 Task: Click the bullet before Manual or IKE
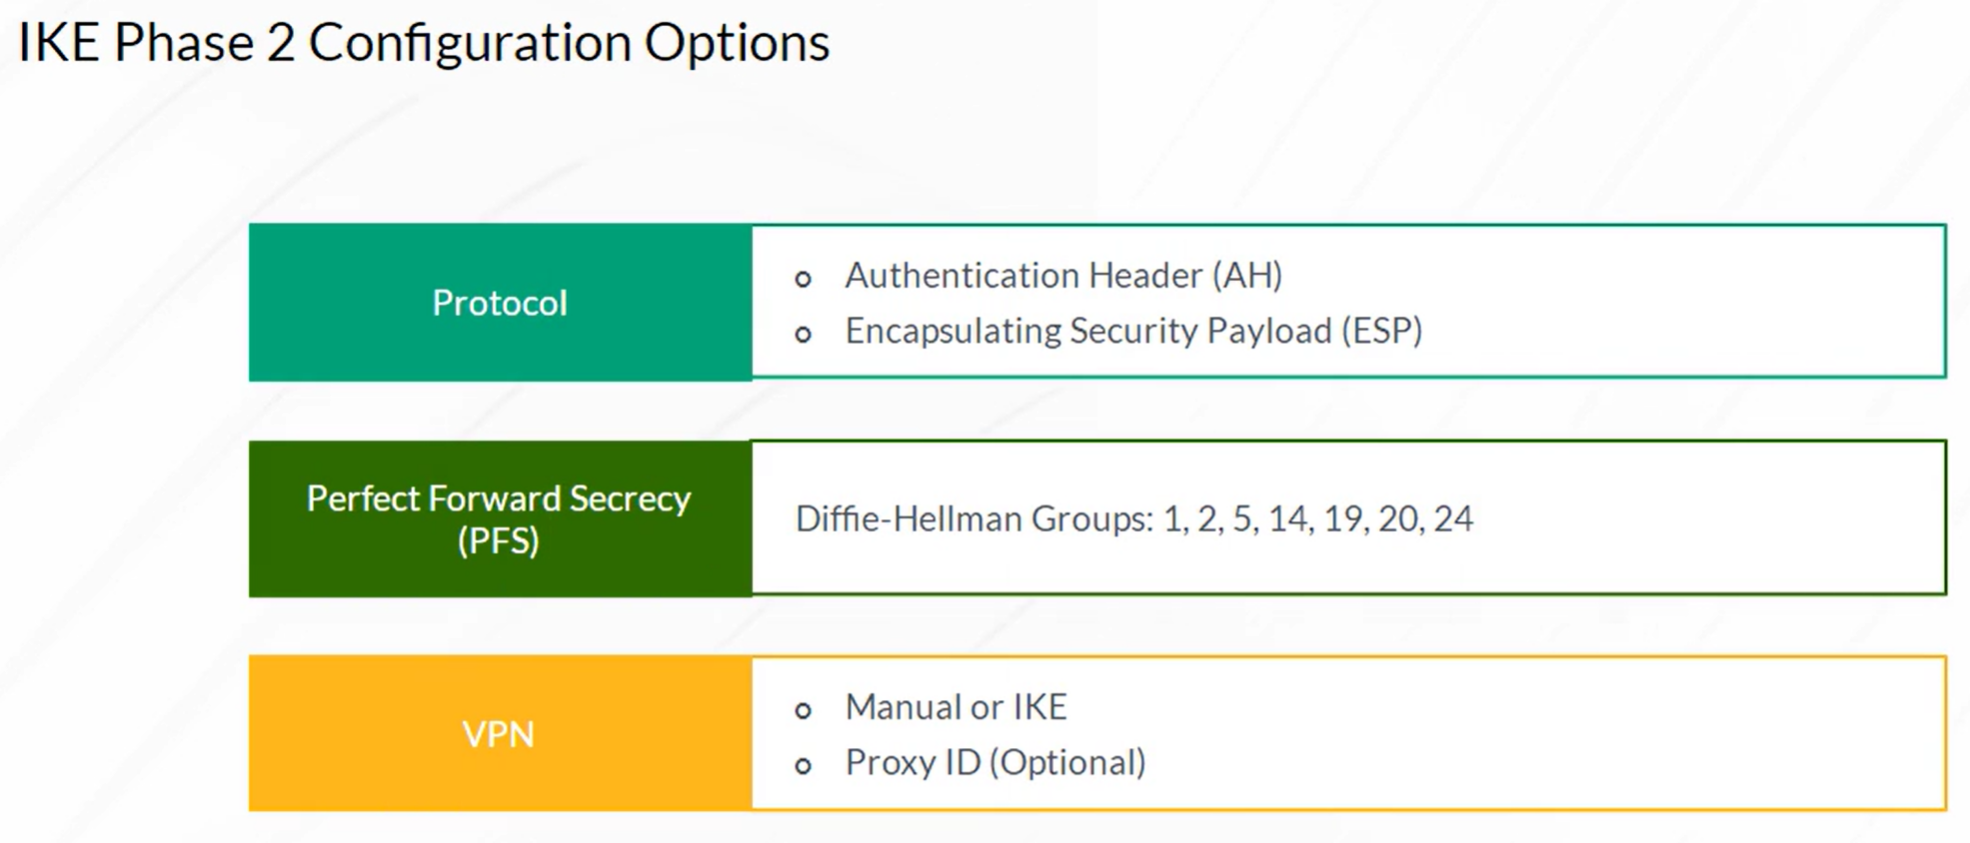(803, 711)
